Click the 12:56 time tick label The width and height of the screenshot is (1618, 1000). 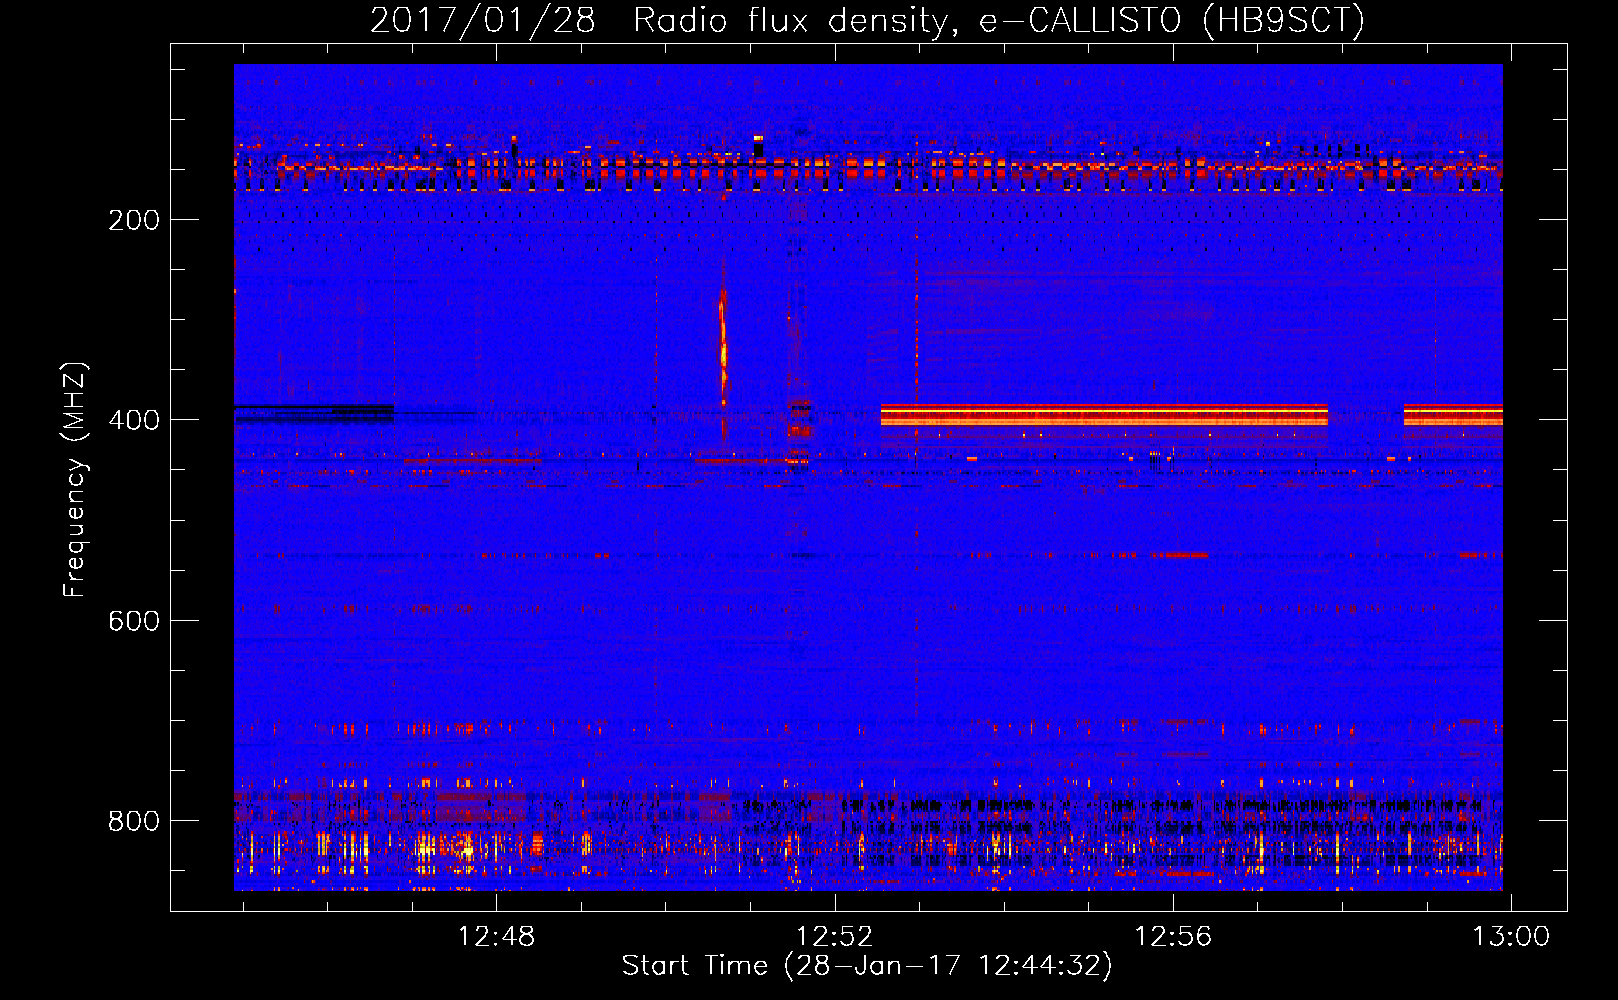pos(1173,936)
